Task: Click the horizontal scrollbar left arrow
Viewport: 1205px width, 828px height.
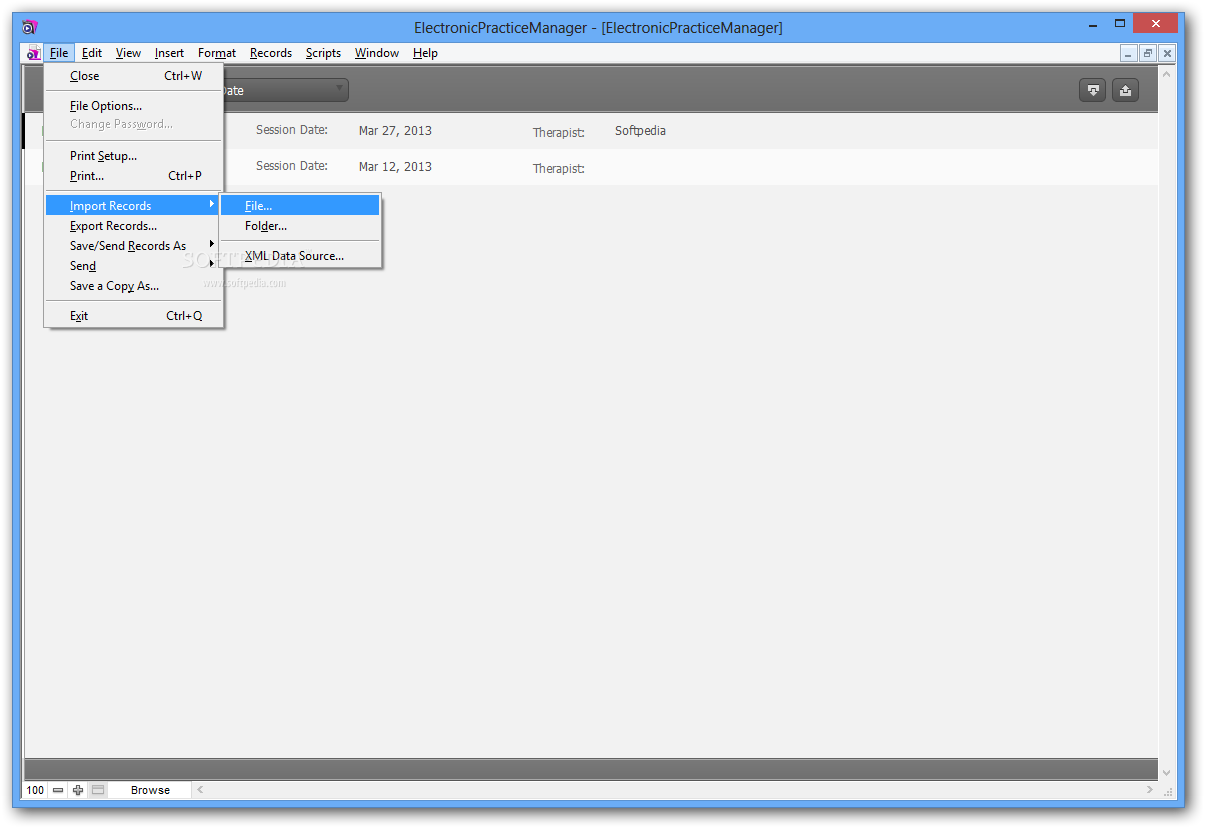Action: (x=200, y=790)
